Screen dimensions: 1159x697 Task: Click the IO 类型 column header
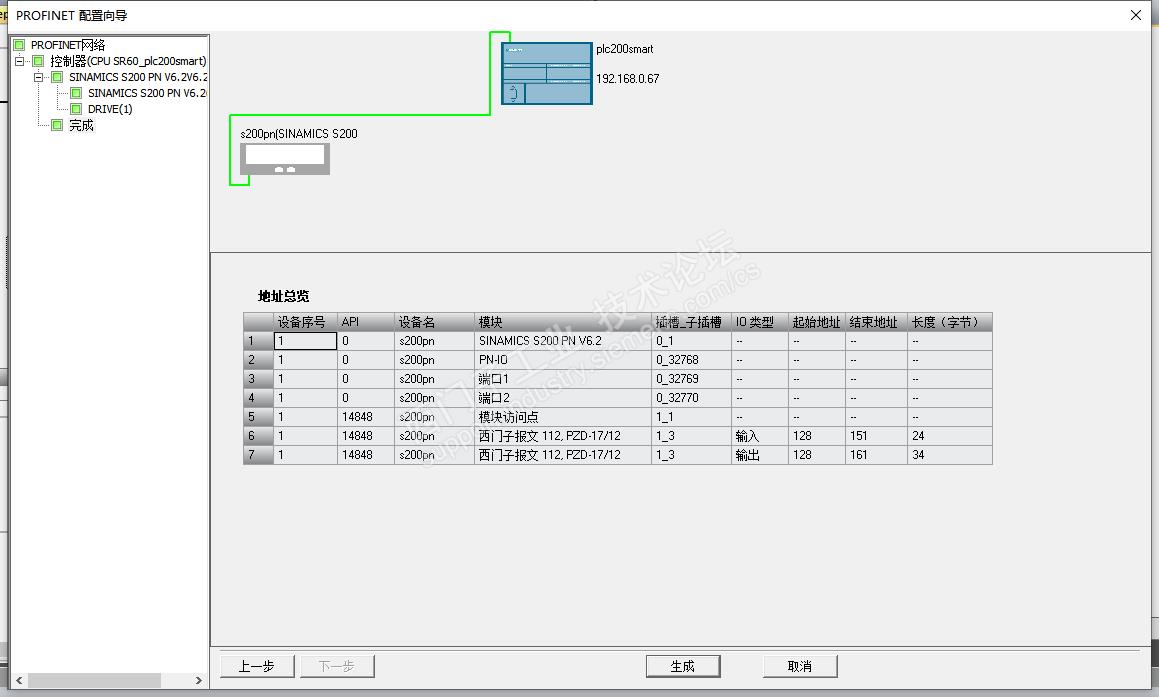pyautogui.click(x=760, y=322)
